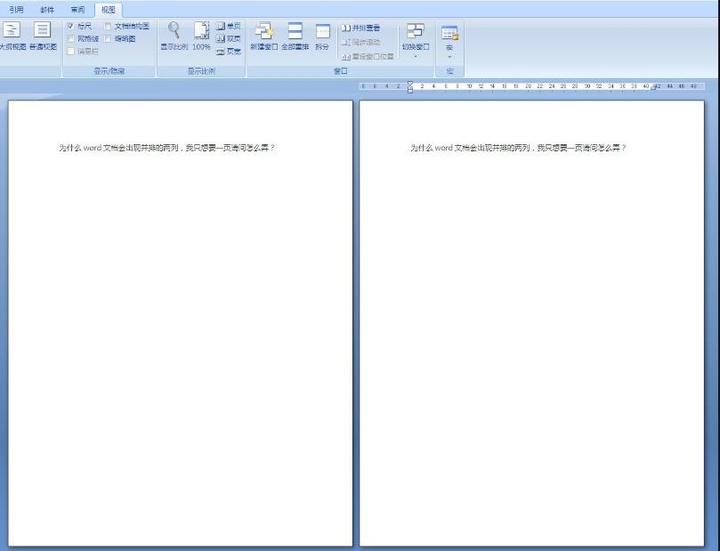Toggle the 网格线 gridlines checkbox

(x=71, y=39)
